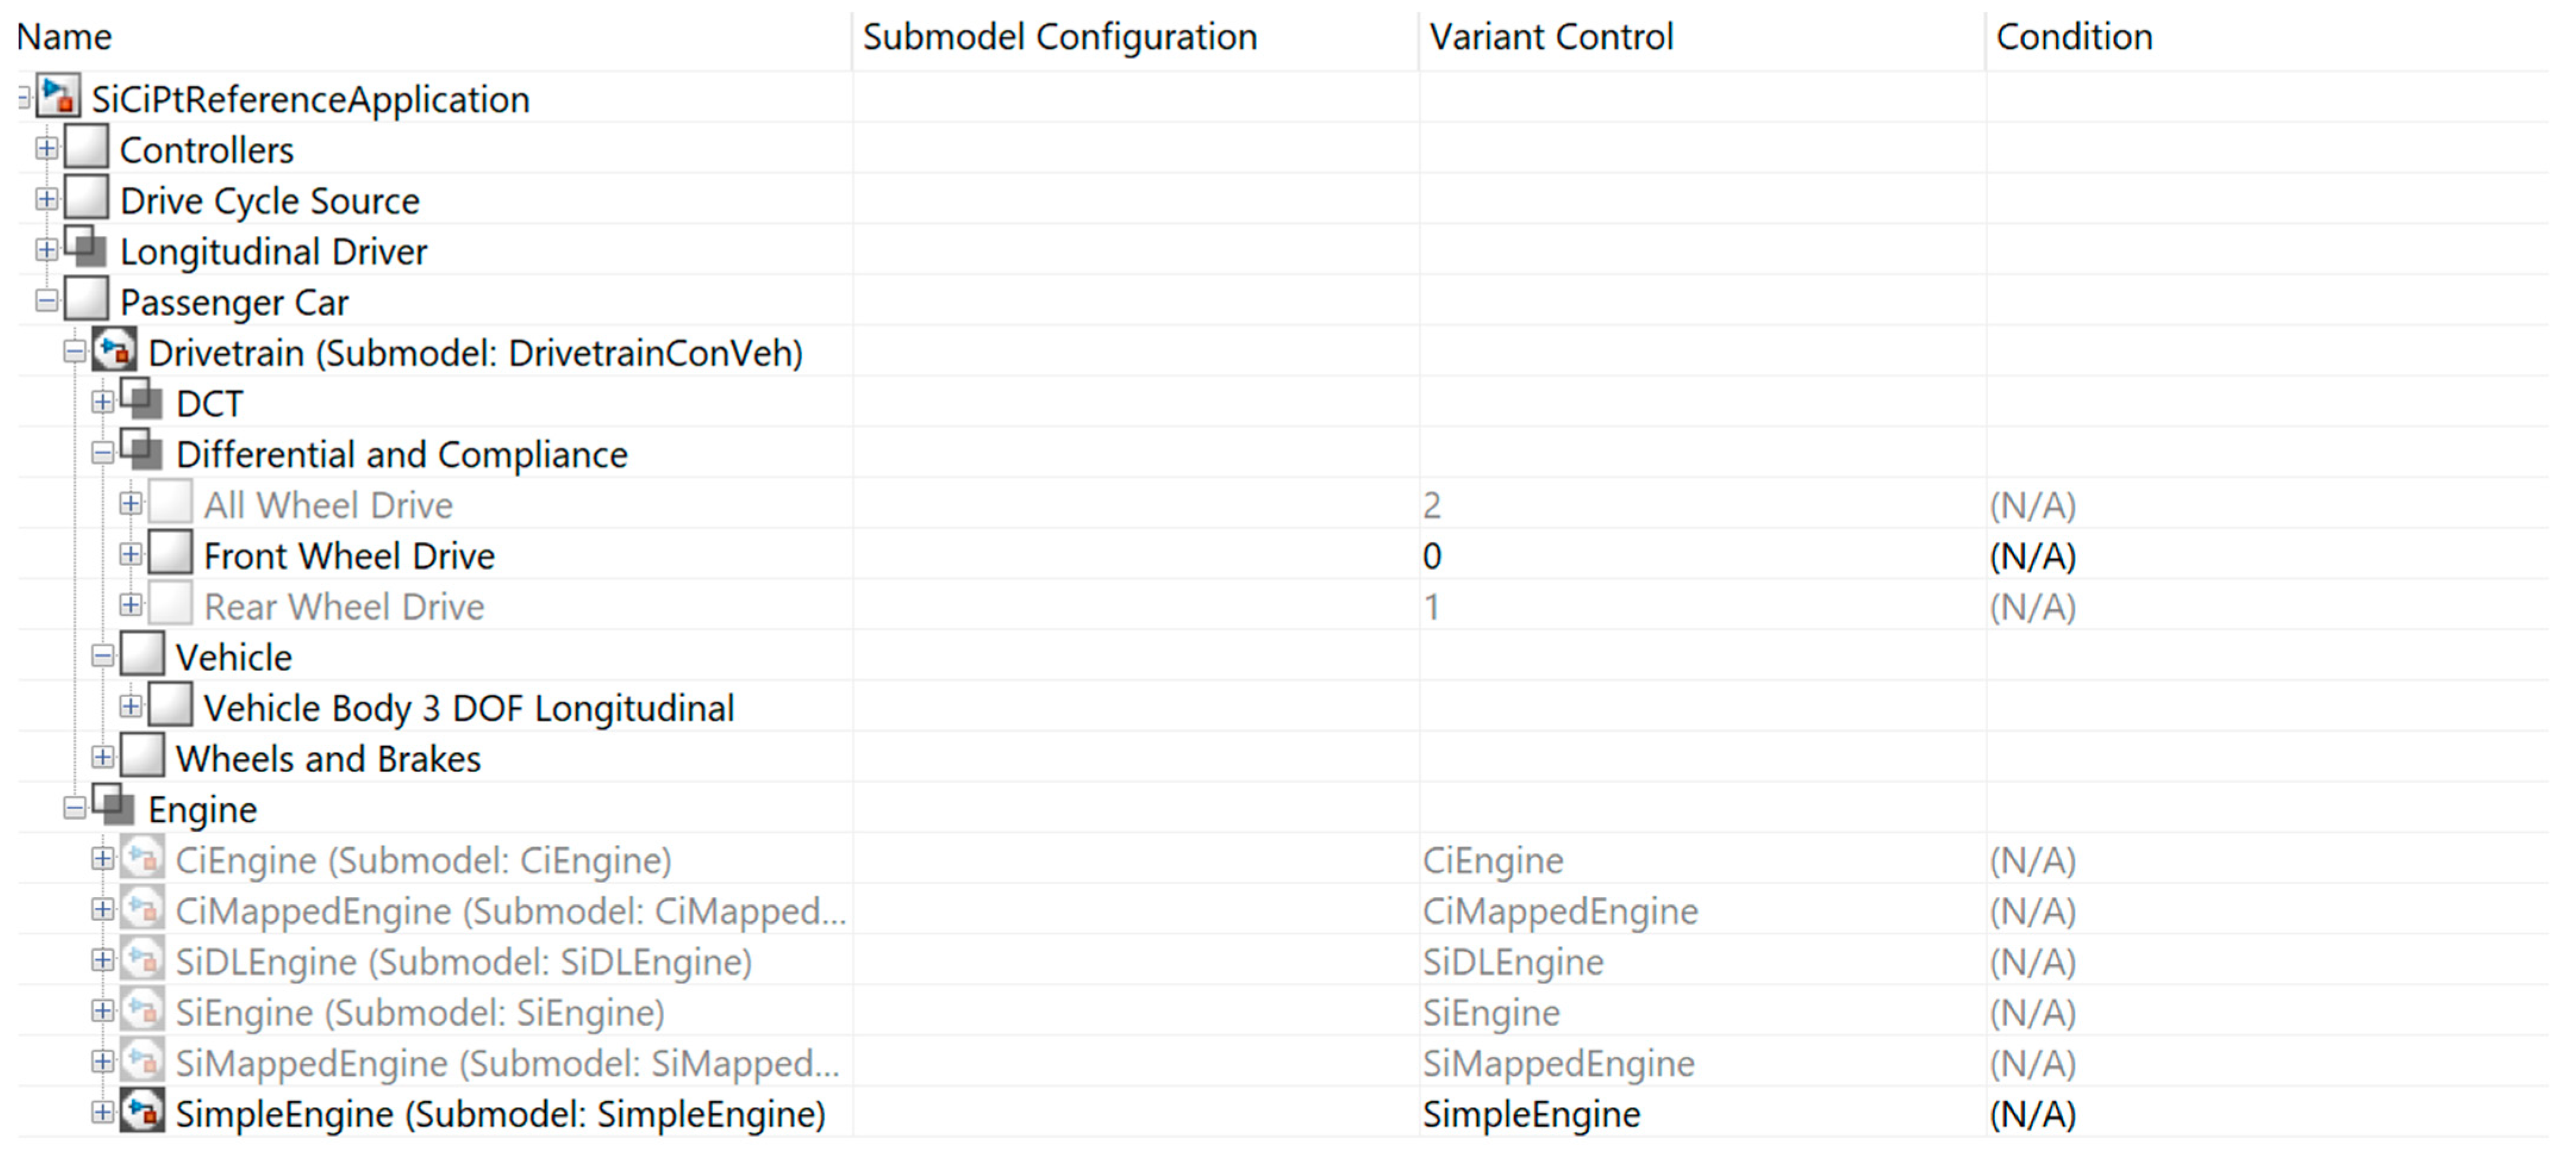2576x1158 pixels.
Task: Click the SiCiPtReferenceApplication model icon
Action: pyautogui.click(x=59, y=98)
